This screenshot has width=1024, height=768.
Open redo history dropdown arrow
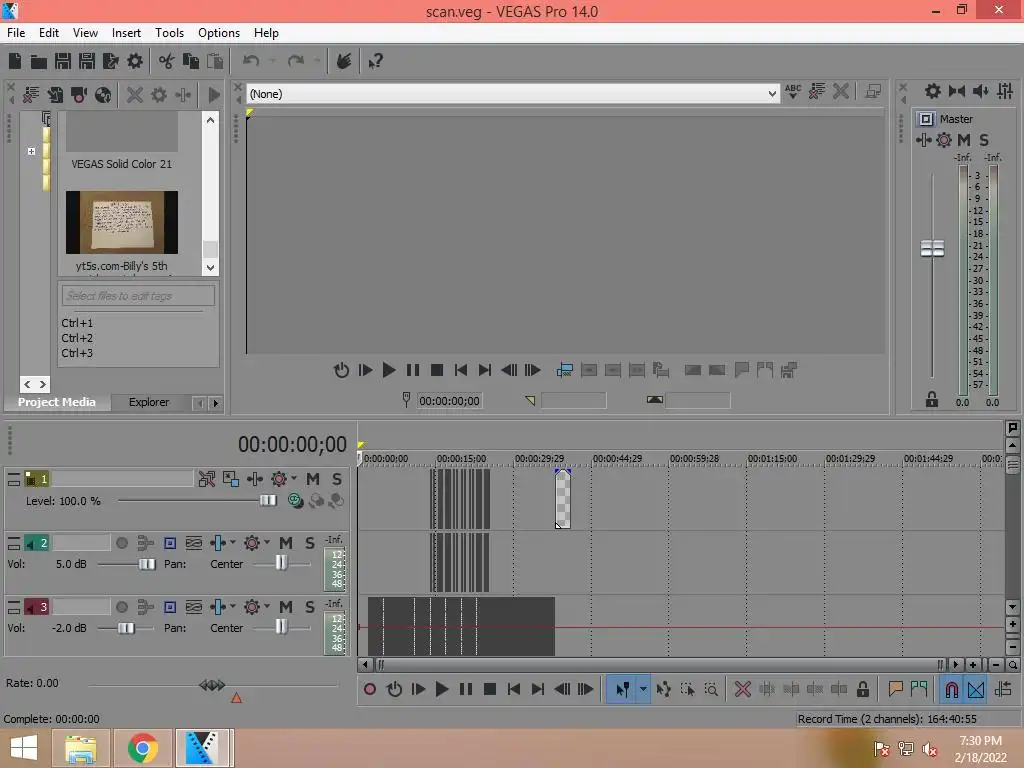click(317, 61)
